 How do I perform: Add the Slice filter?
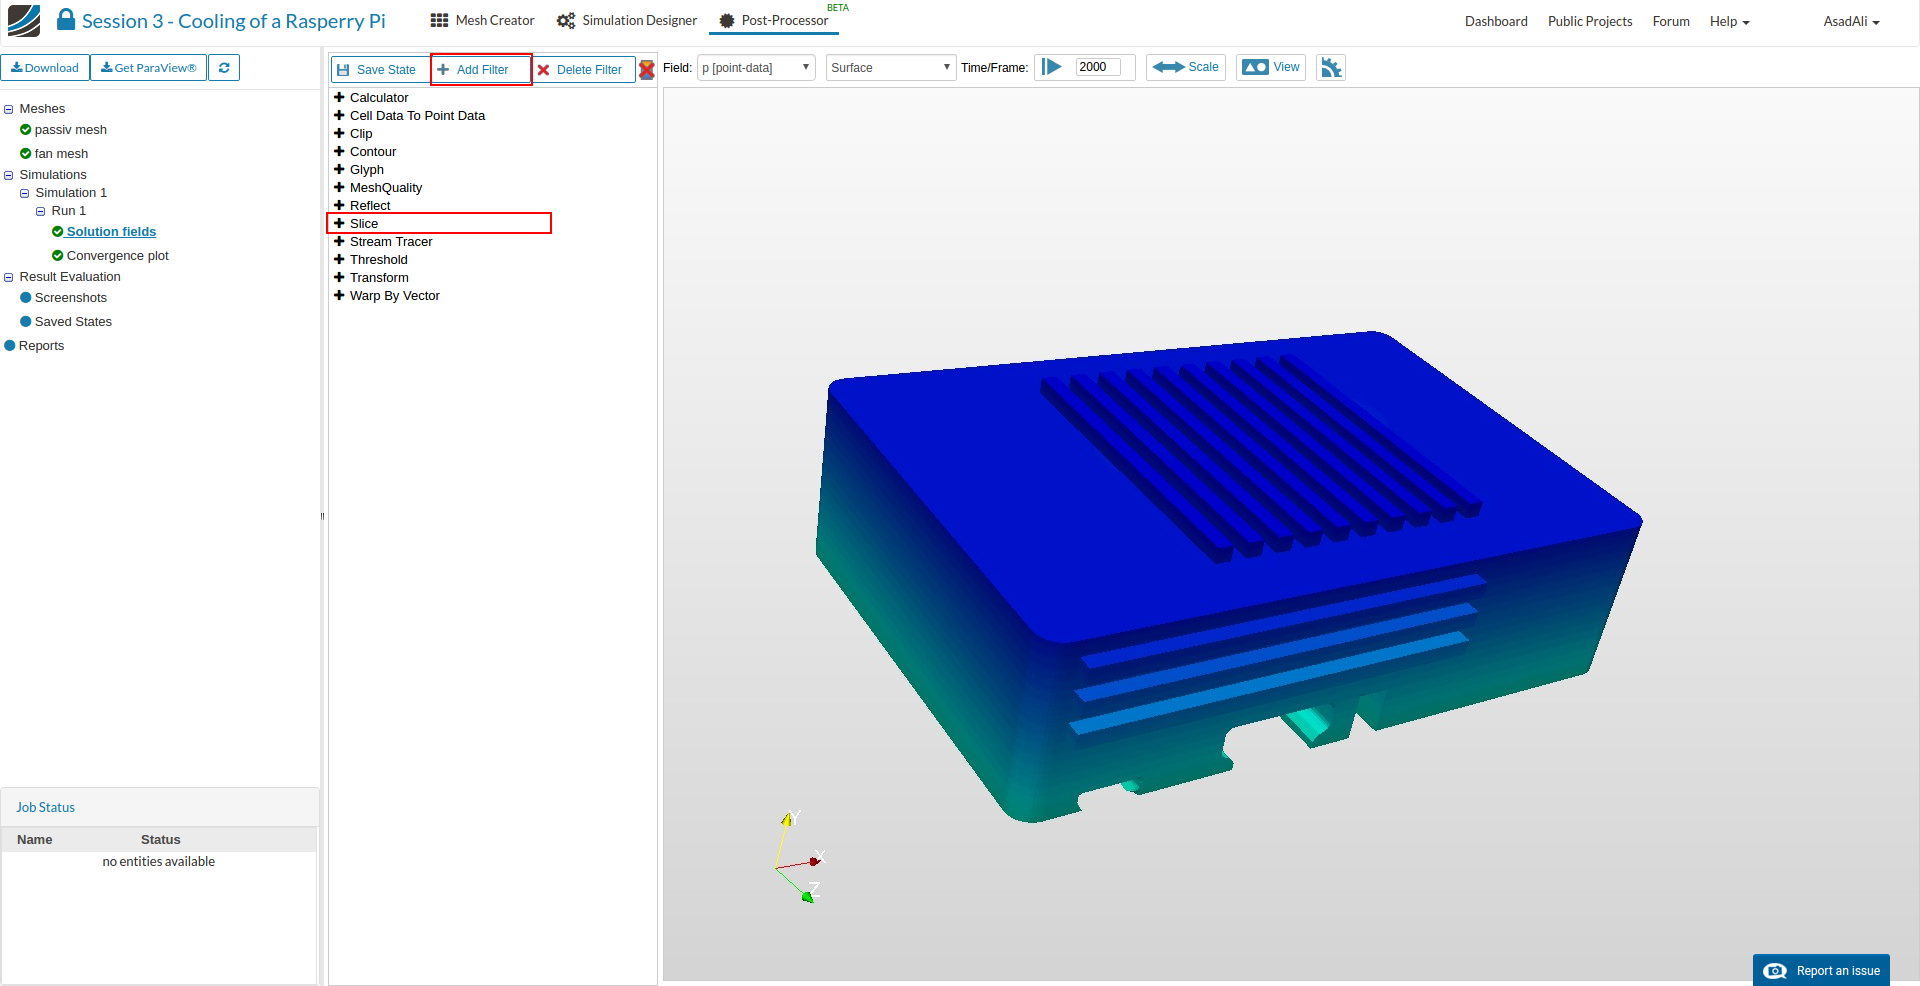point(364,224)
